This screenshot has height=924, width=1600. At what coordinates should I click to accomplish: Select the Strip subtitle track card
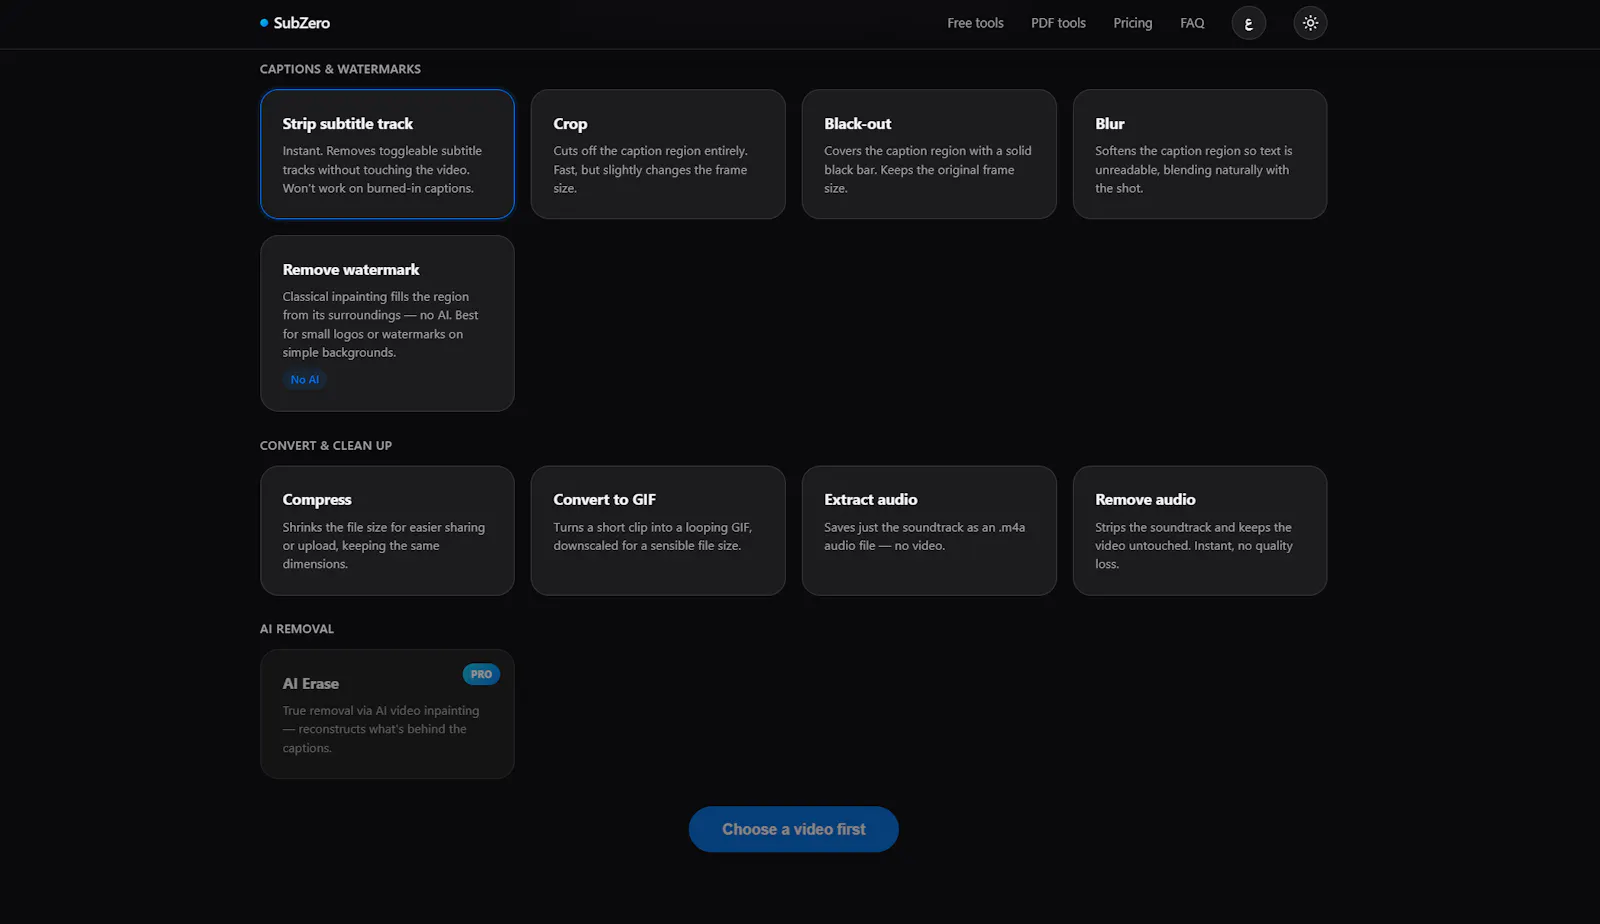click(387, 154)
